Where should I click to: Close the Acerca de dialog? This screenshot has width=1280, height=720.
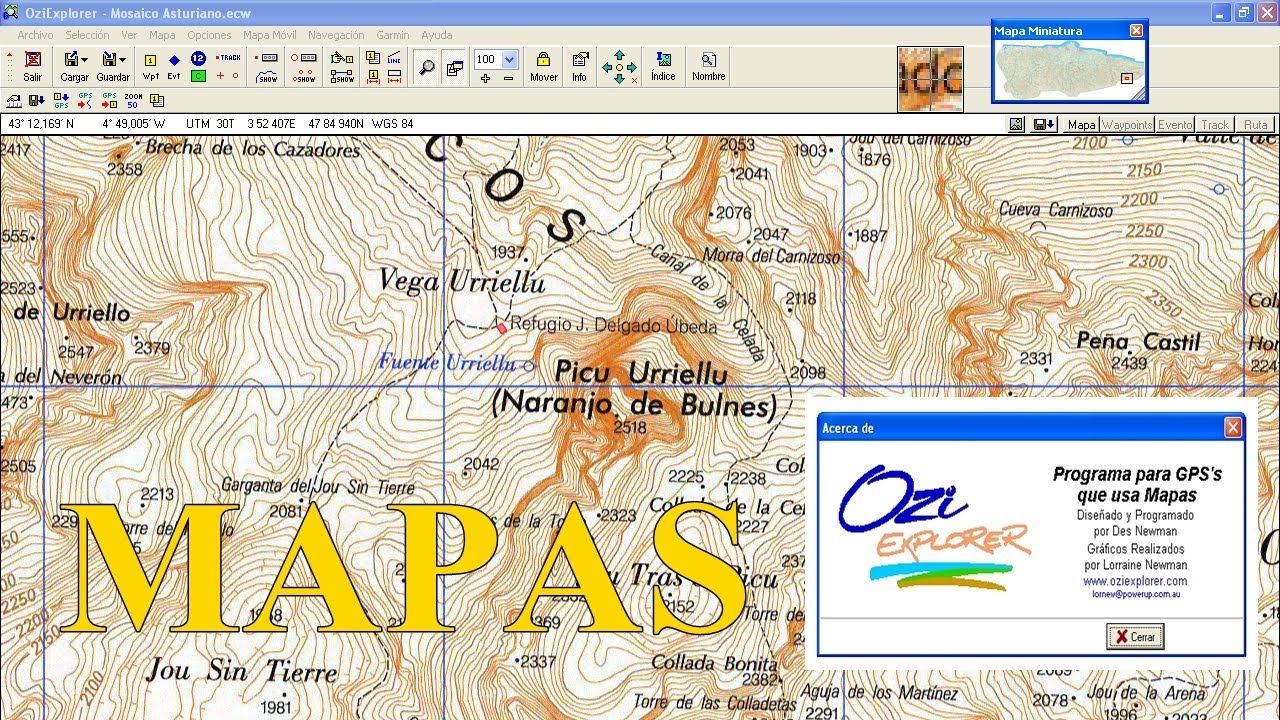pyautogui.click(x=1233, y=428)
